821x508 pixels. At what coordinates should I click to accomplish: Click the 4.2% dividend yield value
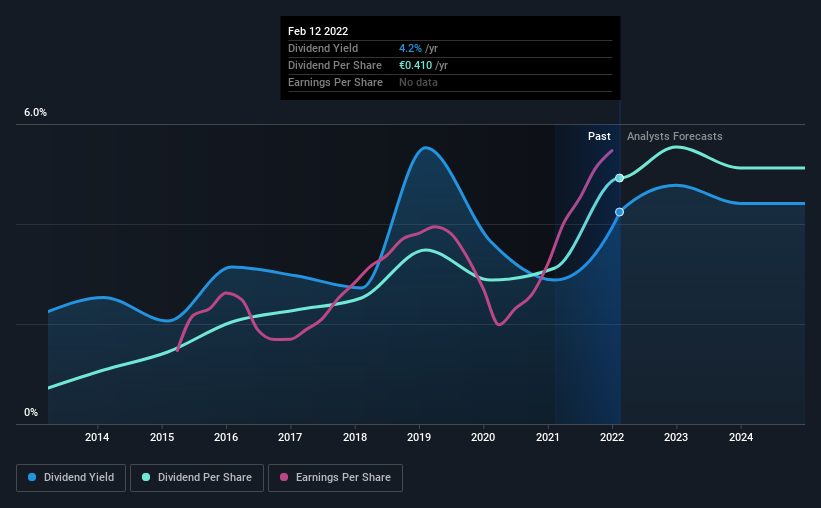[410, 48]
